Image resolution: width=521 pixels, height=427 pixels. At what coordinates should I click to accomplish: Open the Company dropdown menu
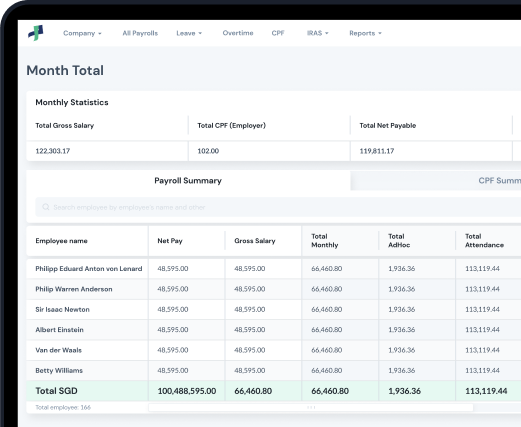tap(82, 33)
